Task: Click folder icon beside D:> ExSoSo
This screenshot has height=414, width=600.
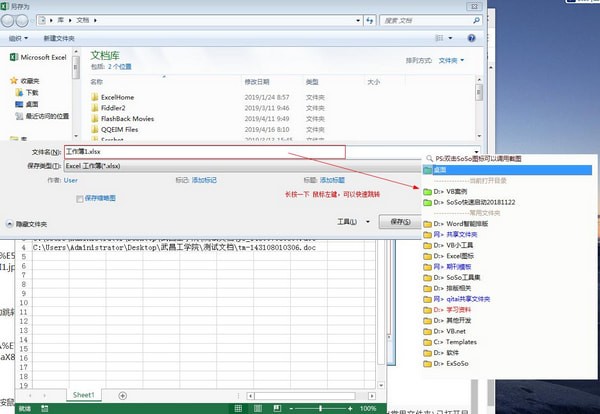Action: 427,363
